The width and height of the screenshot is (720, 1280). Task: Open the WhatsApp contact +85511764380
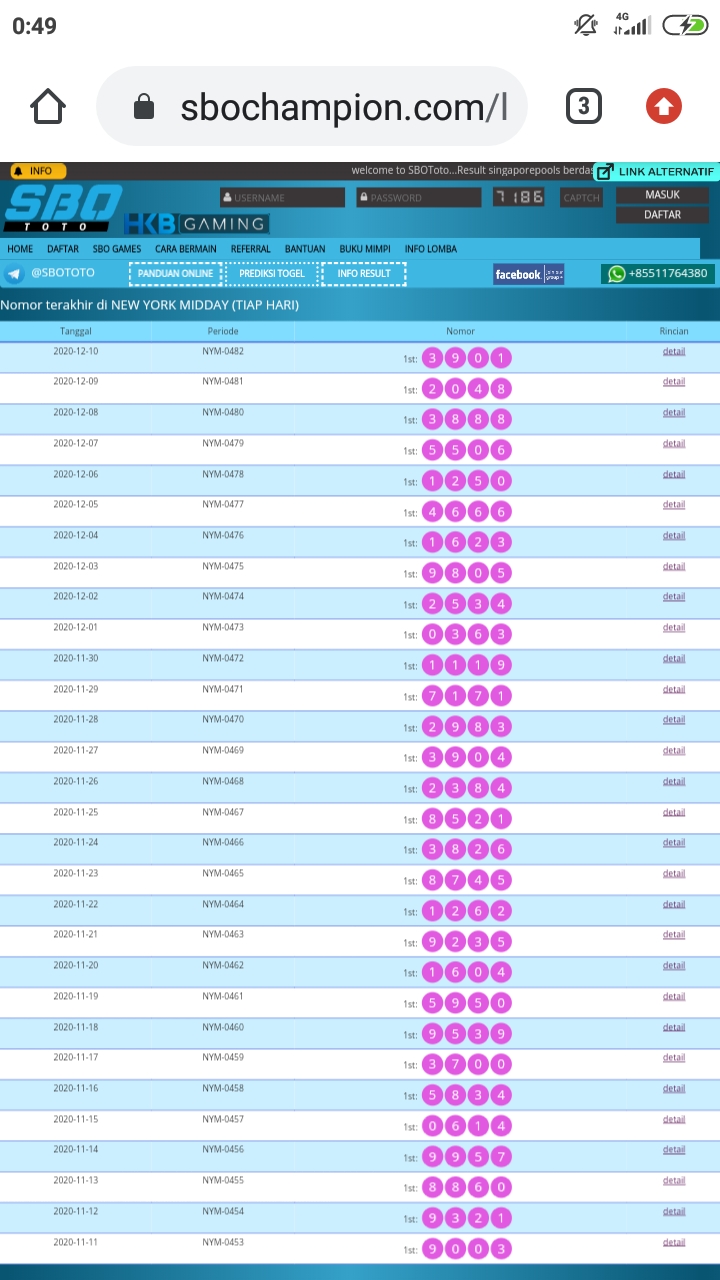(658, 274)
